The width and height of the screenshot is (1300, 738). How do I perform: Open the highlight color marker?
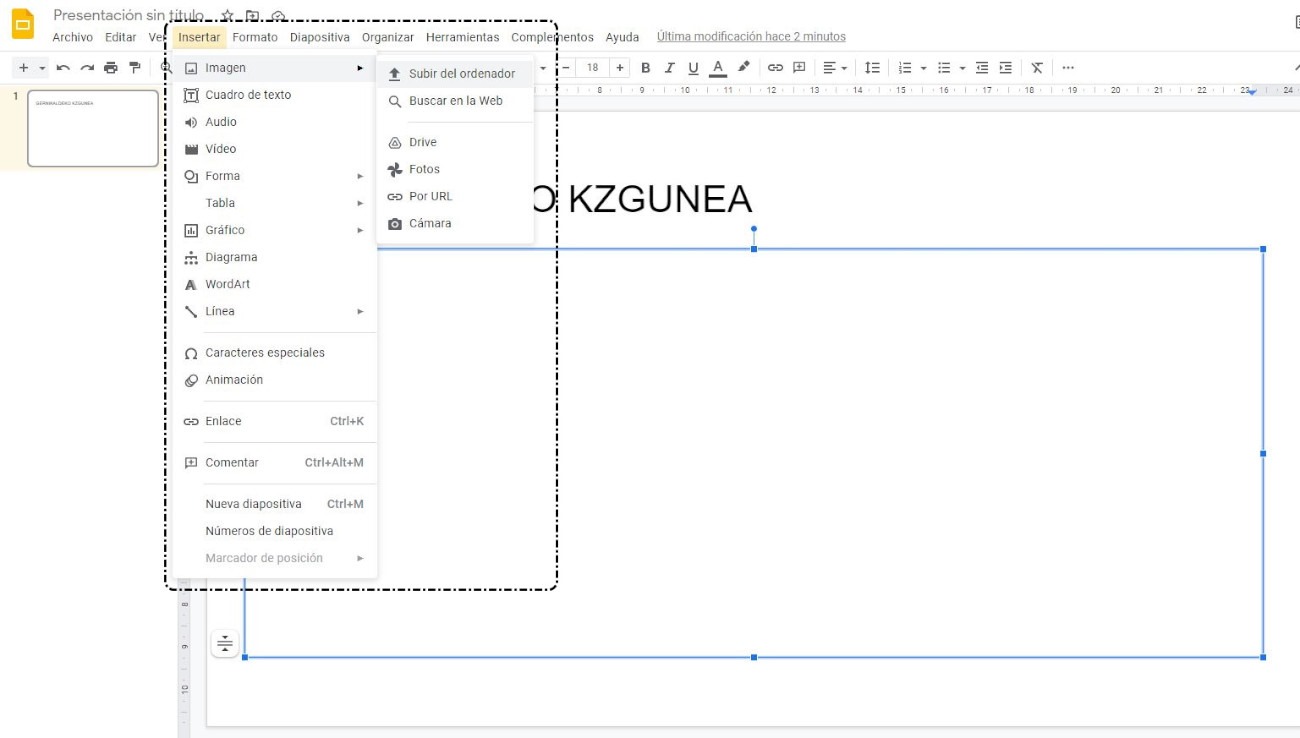pos(744,68)
